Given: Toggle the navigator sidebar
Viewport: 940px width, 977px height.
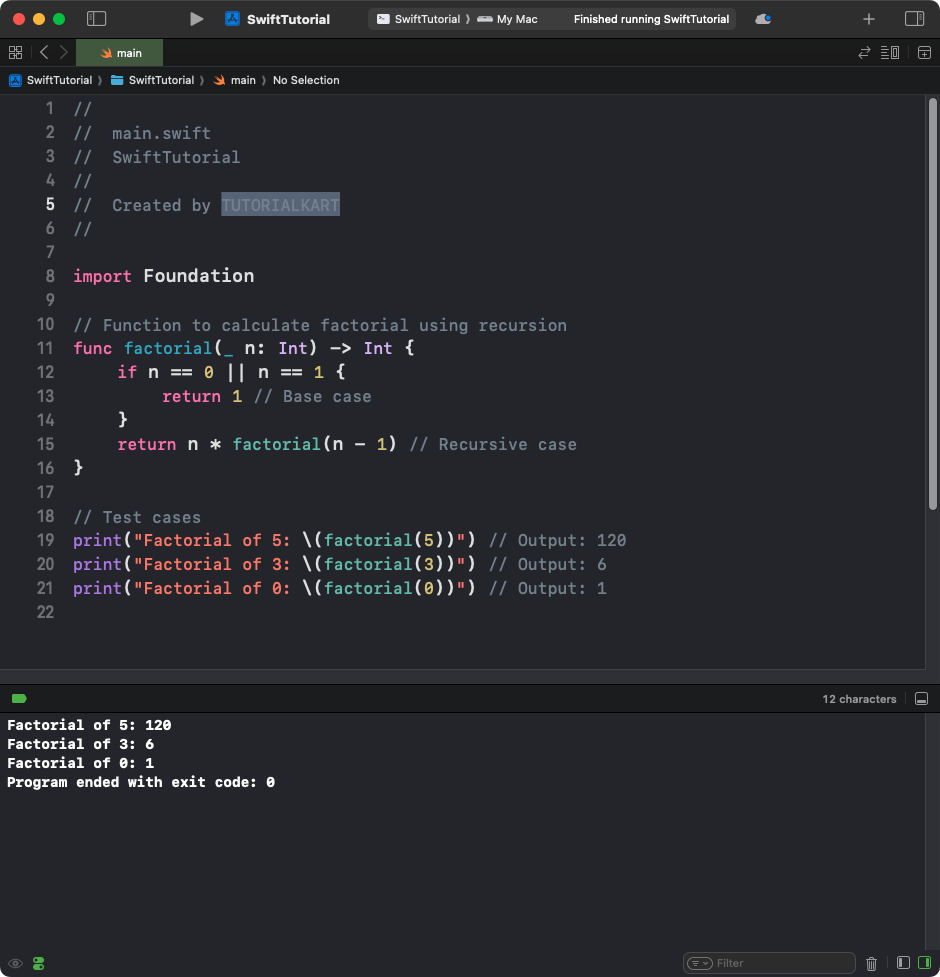Looking at the screenshot, I should coord(97,19).
